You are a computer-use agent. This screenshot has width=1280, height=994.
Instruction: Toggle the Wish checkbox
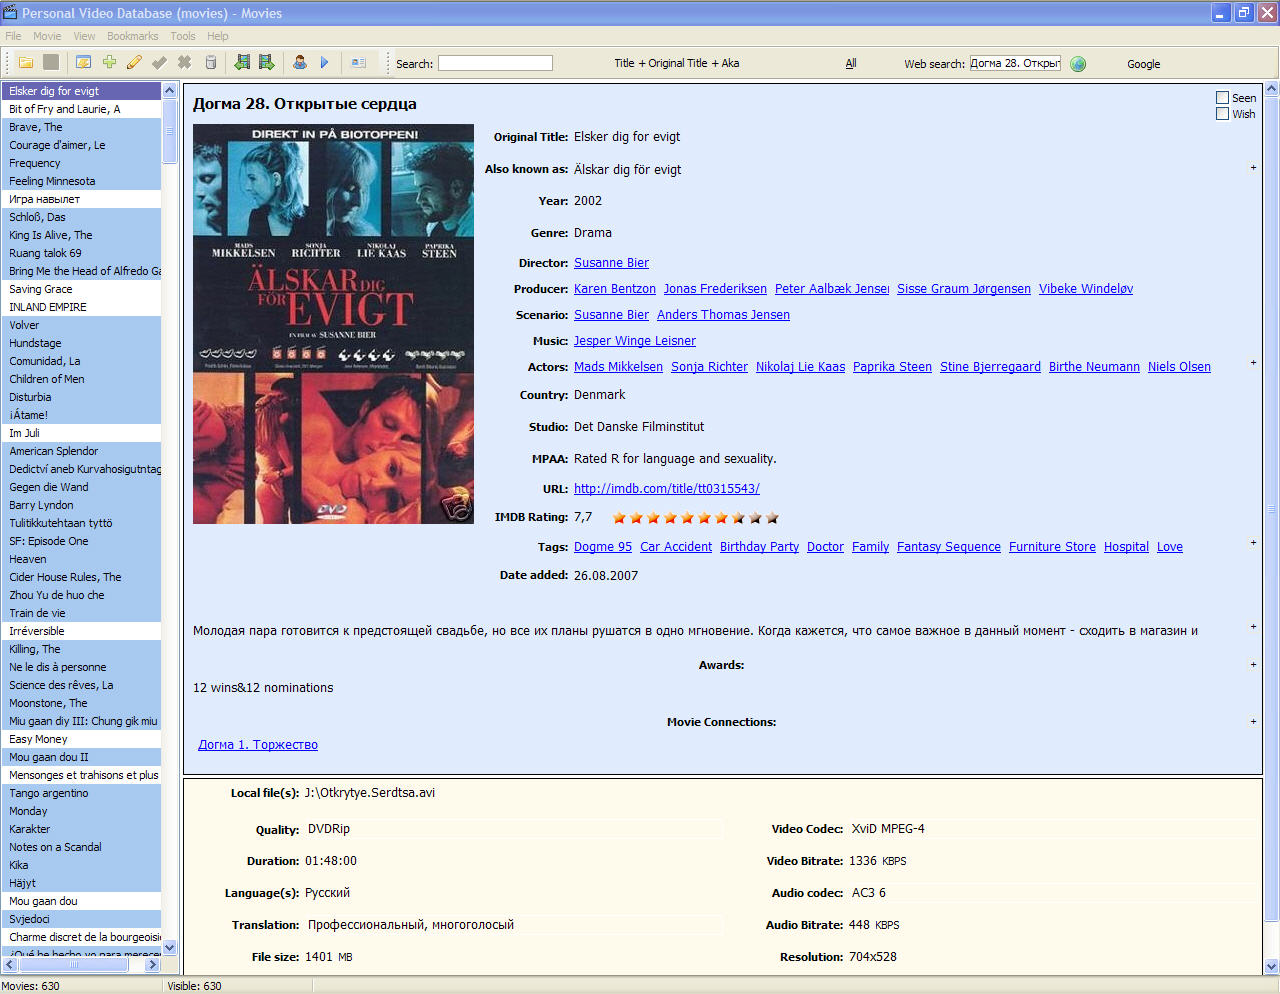[x=1222, y=113]
